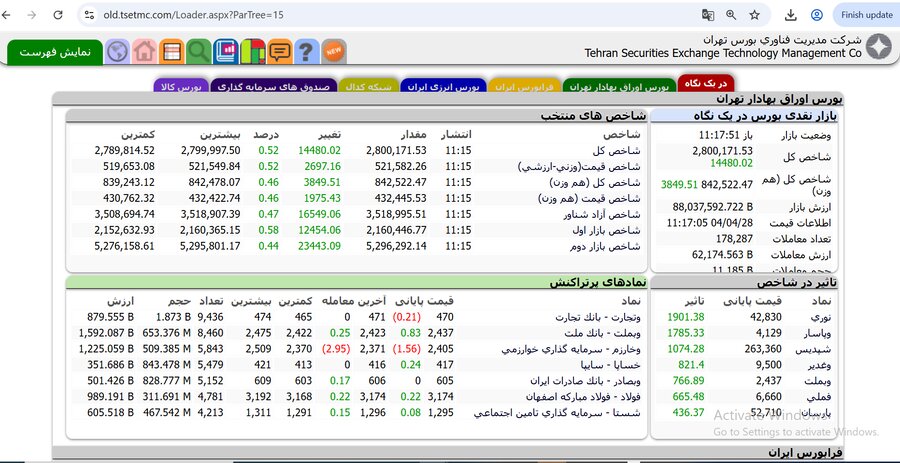Go back using the browser back arrow
The width and height of the screenshot is (900, 463).
[7, 15]
